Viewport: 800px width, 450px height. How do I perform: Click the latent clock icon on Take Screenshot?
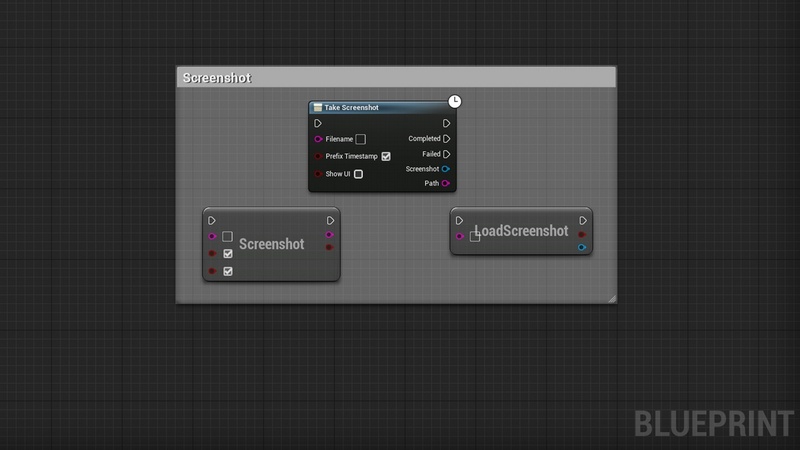455,101
